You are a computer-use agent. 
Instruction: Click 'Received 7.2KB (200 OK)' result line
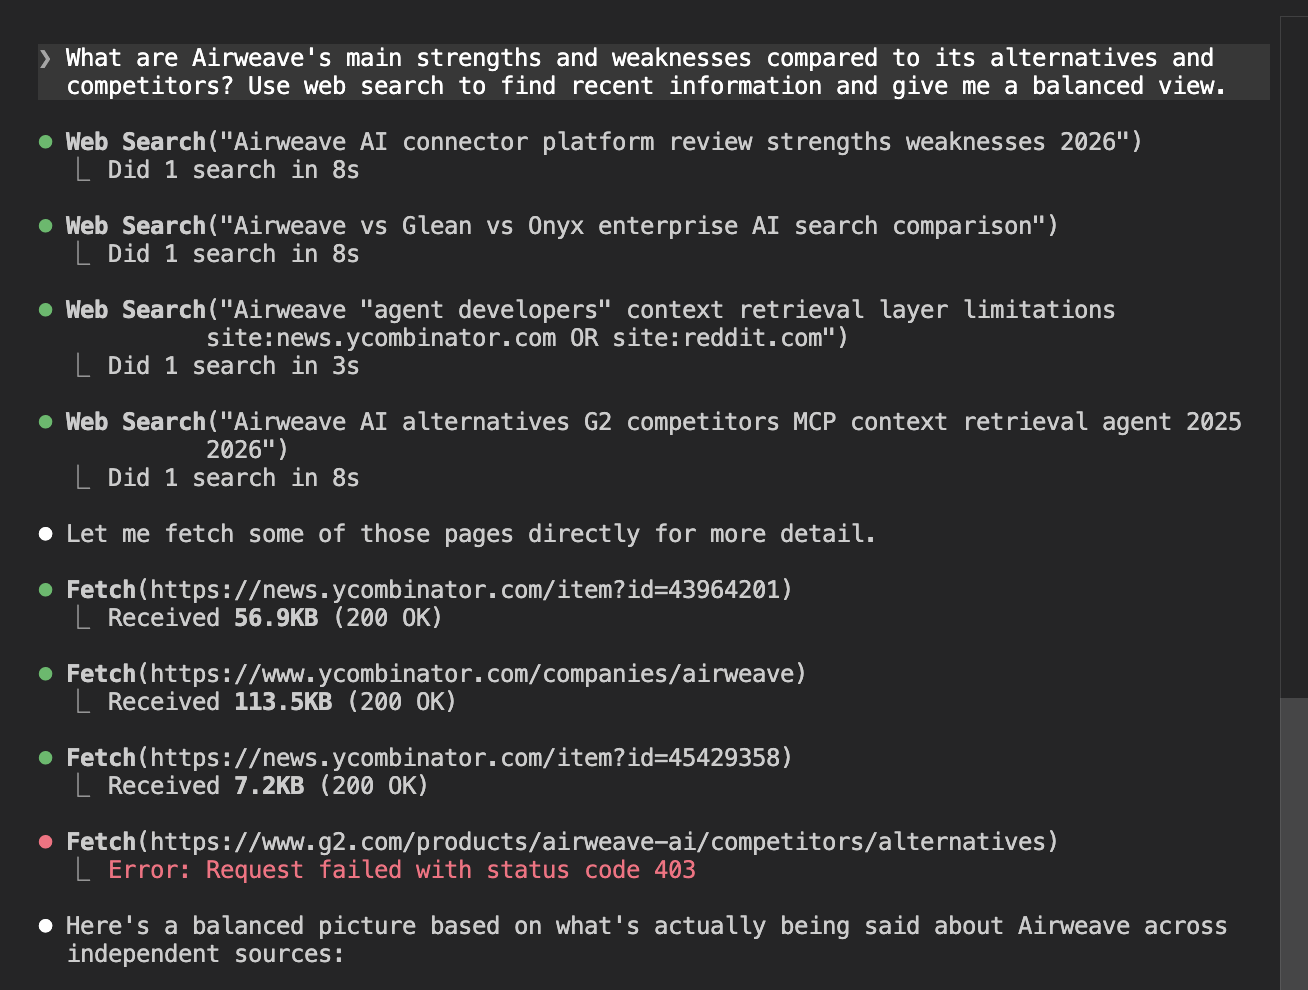coord(267,786)
